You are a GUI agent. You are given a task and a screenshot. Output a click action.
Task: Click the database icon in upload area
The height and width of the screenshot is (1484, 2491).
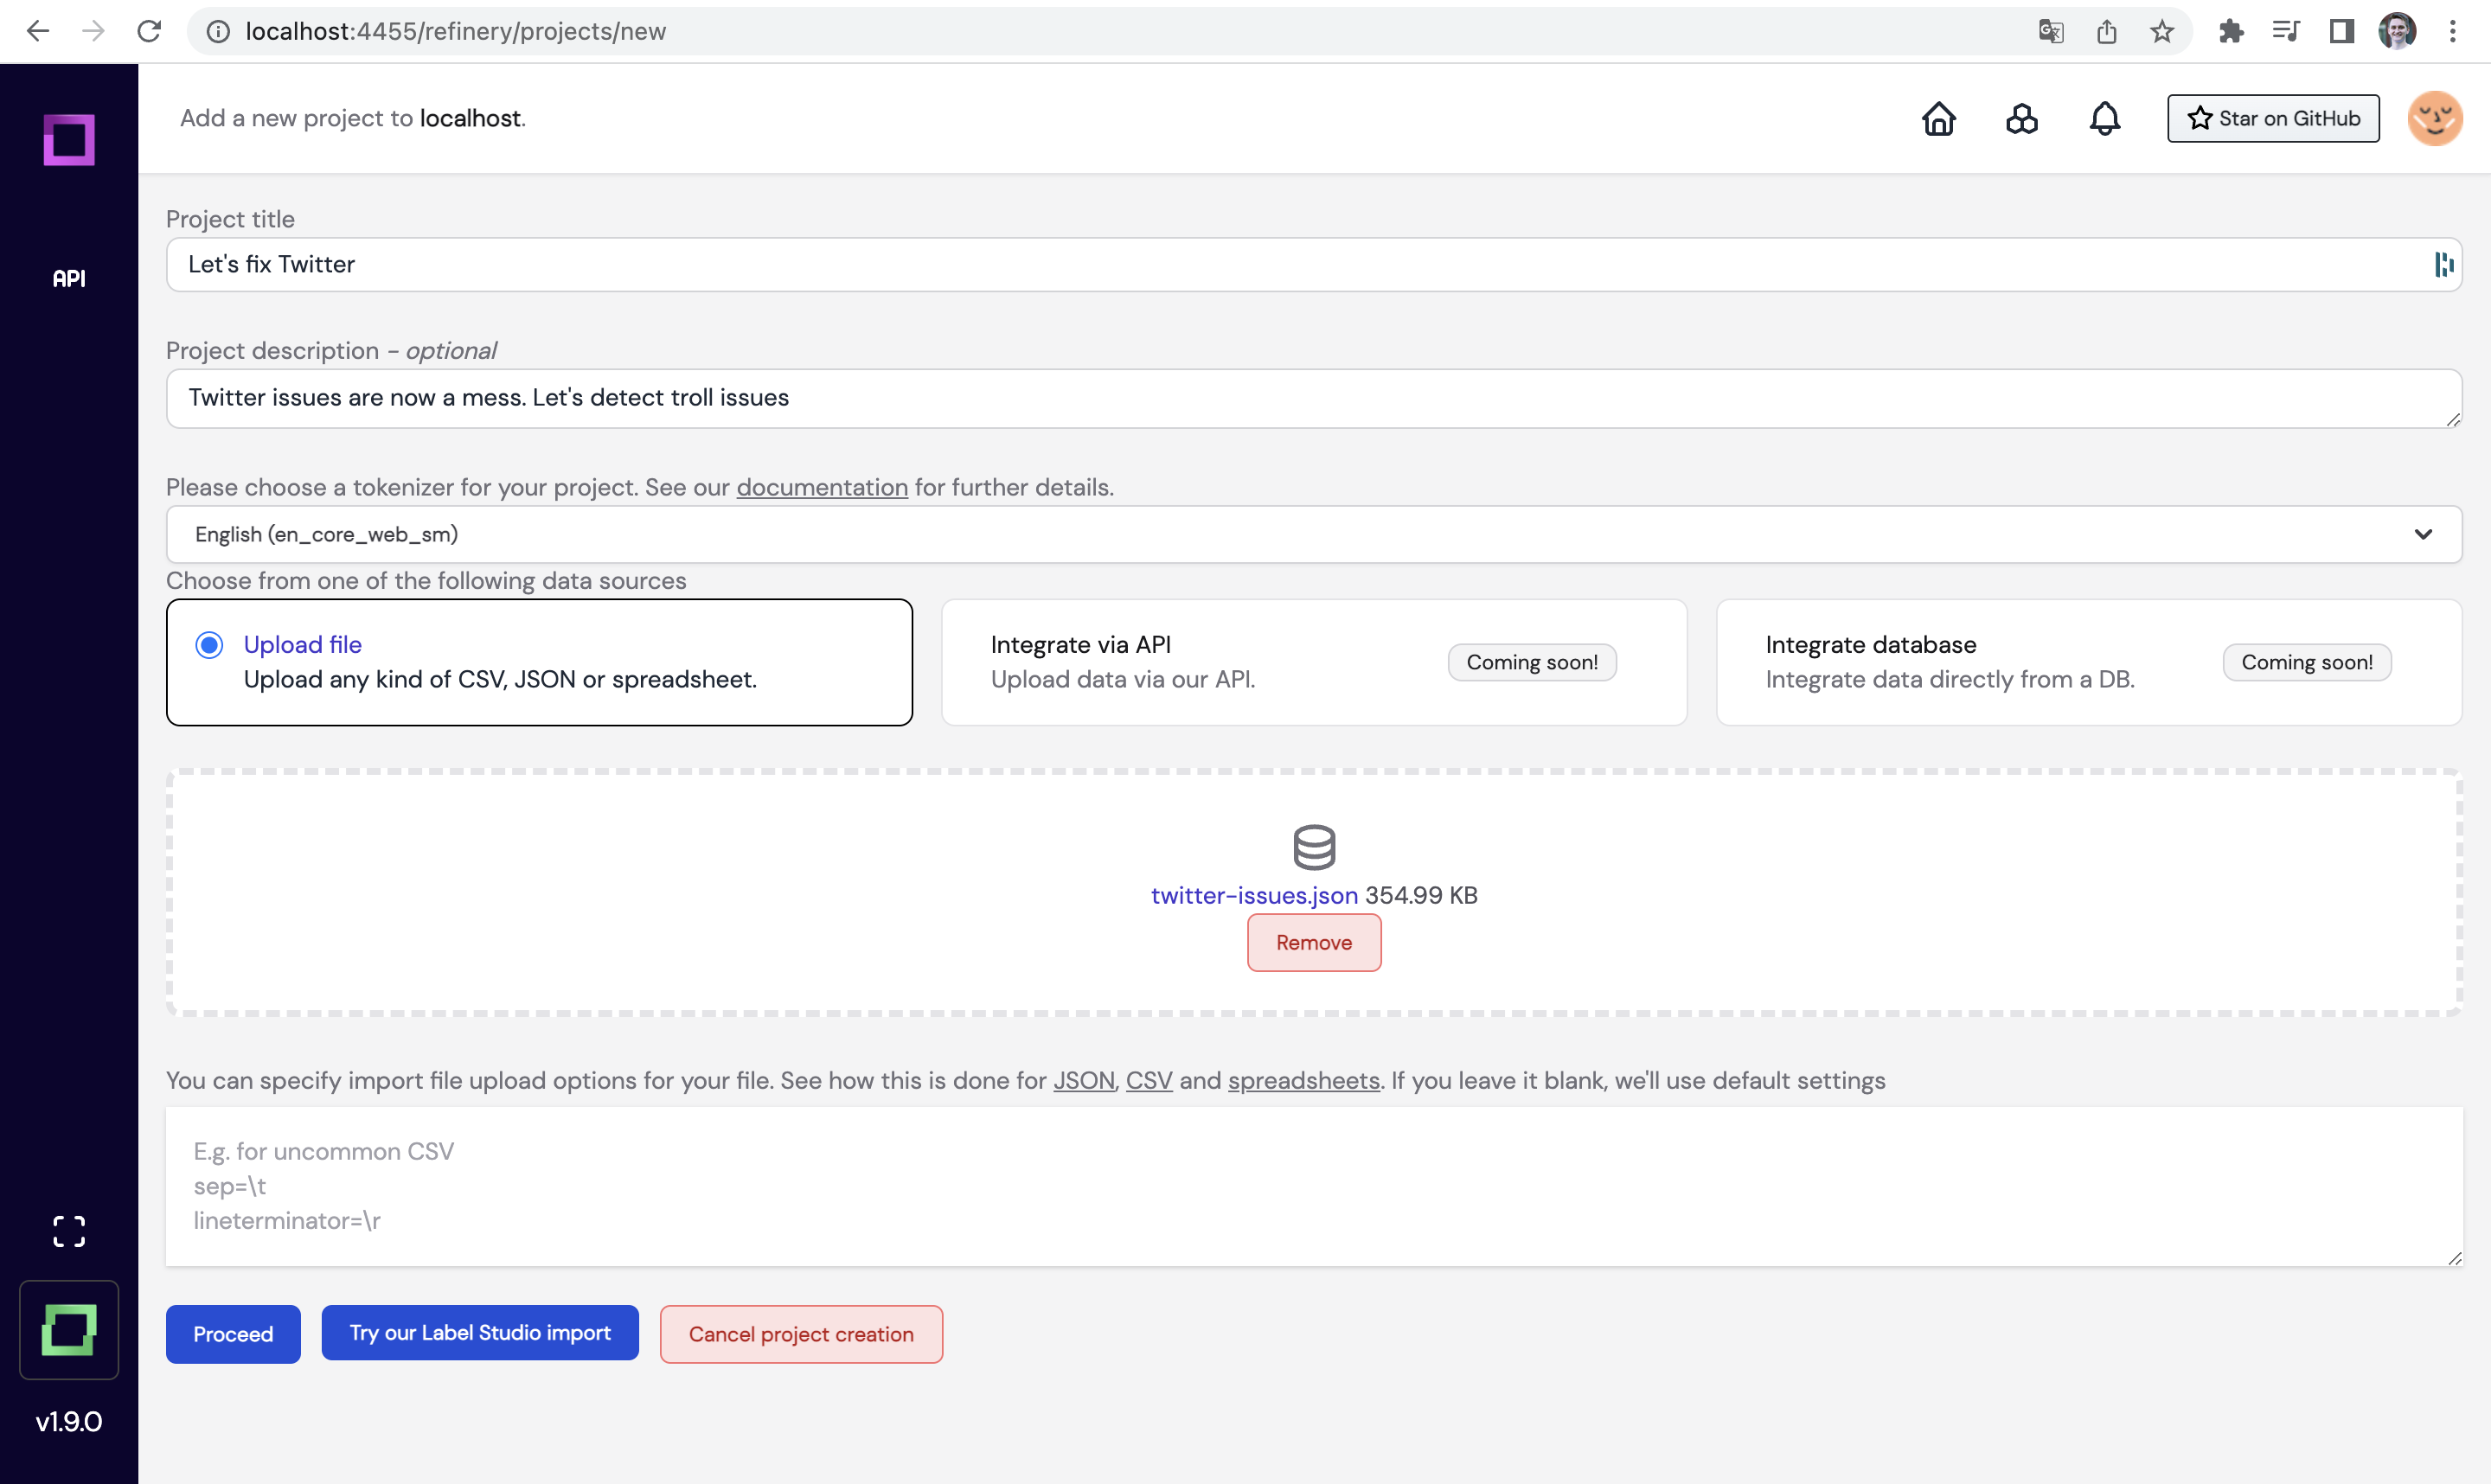[x=1313, y=847]
